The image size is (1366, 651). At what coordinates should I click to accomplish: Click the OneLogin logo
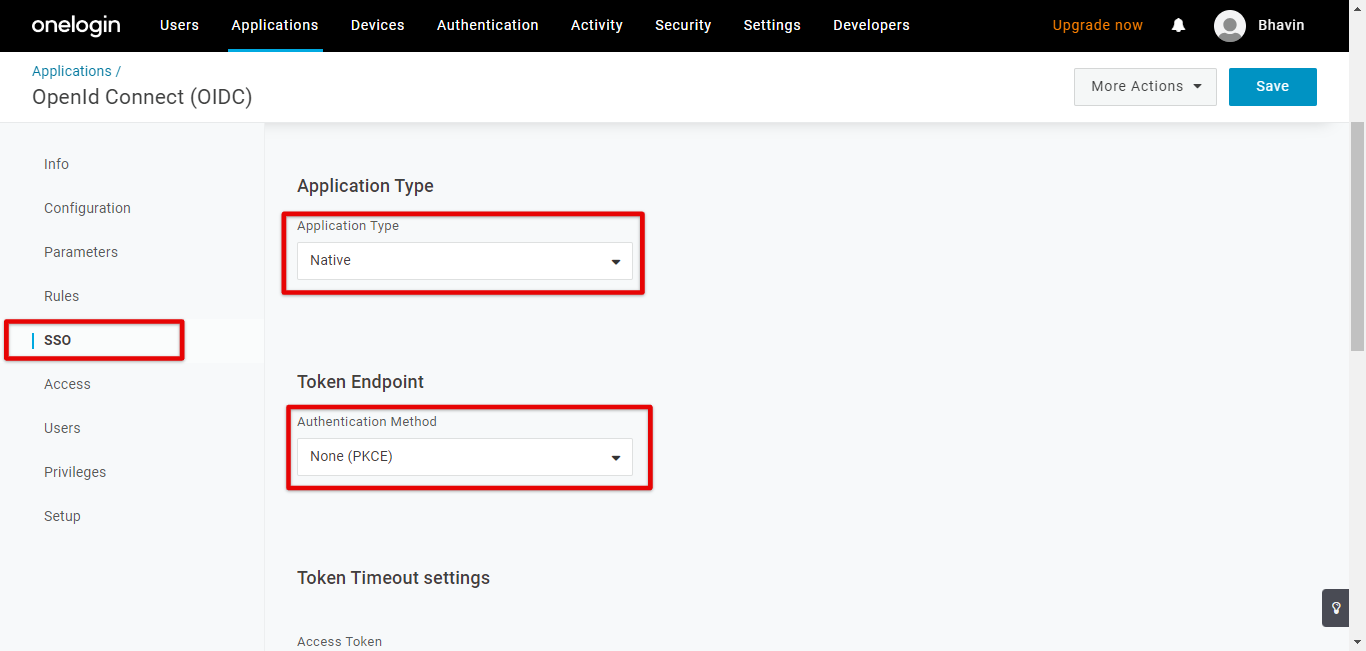click(x=76, y=25)
